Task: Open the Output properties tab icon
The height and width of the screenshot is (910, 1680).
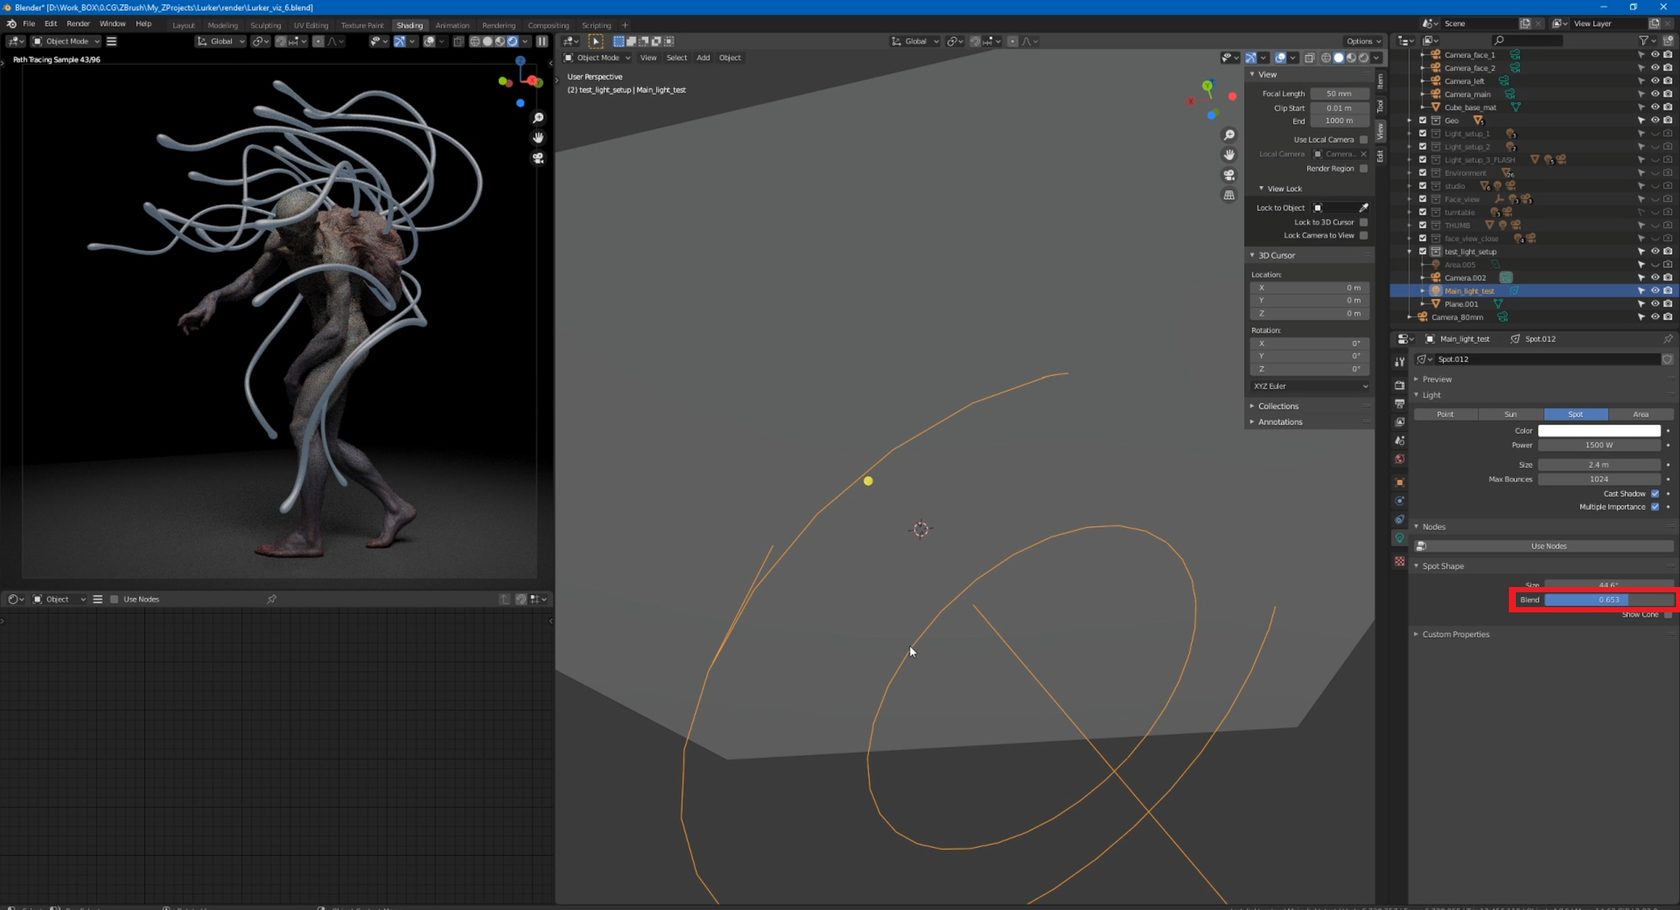Action: pos(1399,403)
